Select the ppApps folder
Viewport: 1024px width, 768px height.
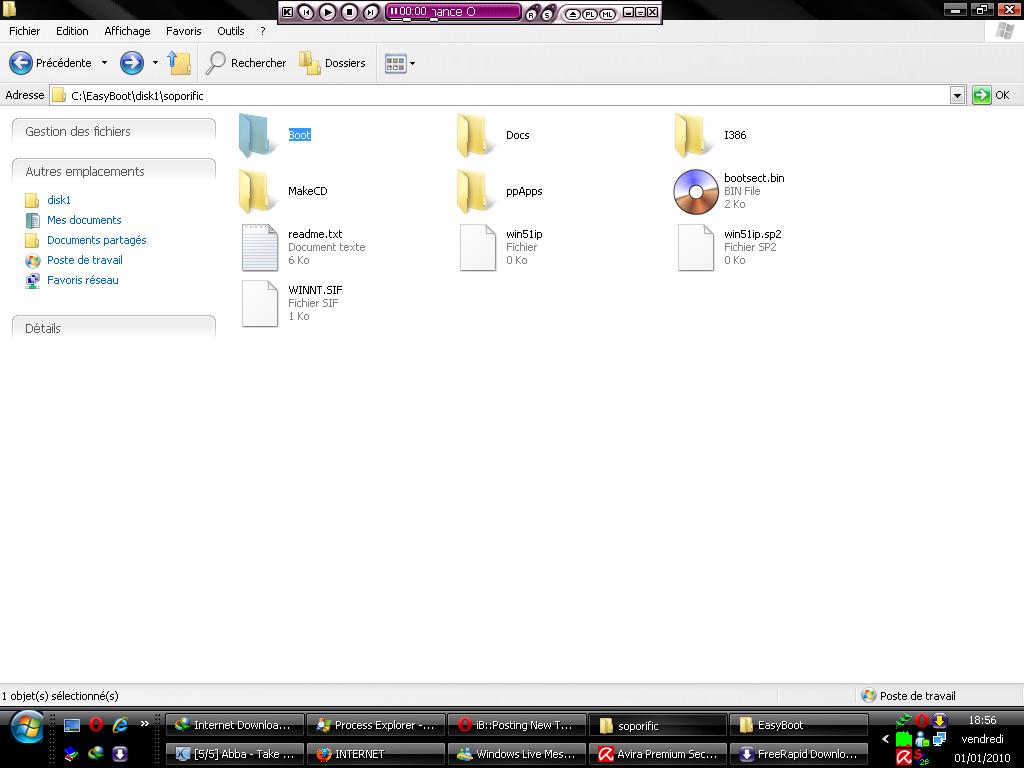click(x=500, y=191)
